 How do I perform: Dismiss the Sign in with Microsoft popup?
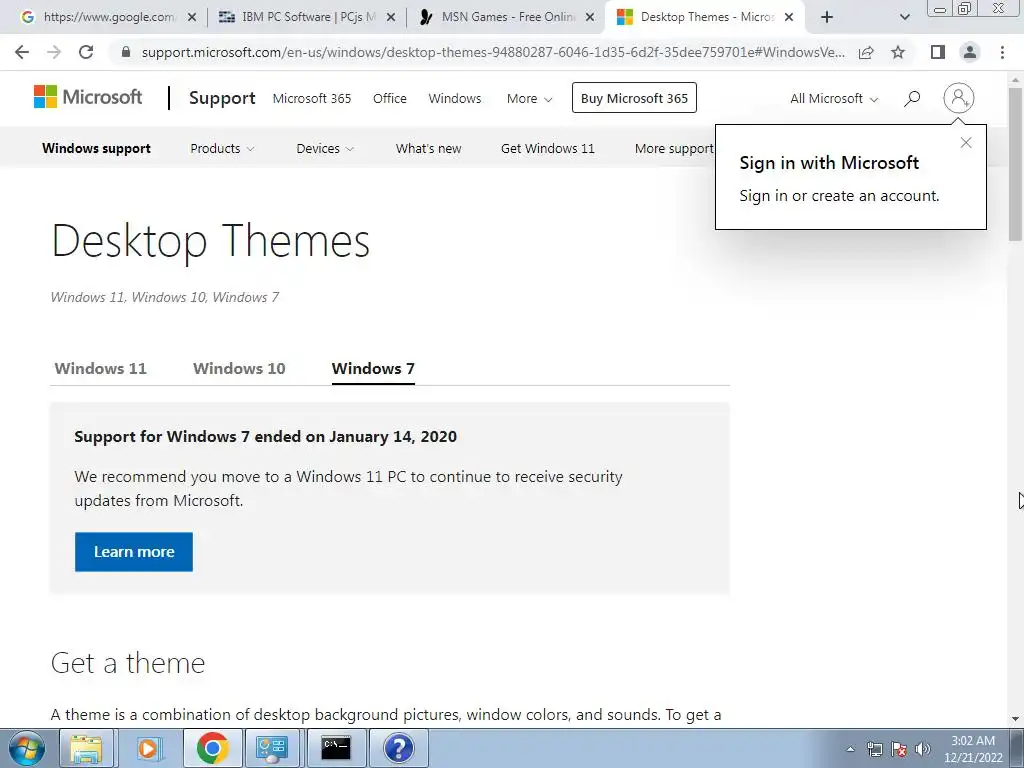(966, 142)
